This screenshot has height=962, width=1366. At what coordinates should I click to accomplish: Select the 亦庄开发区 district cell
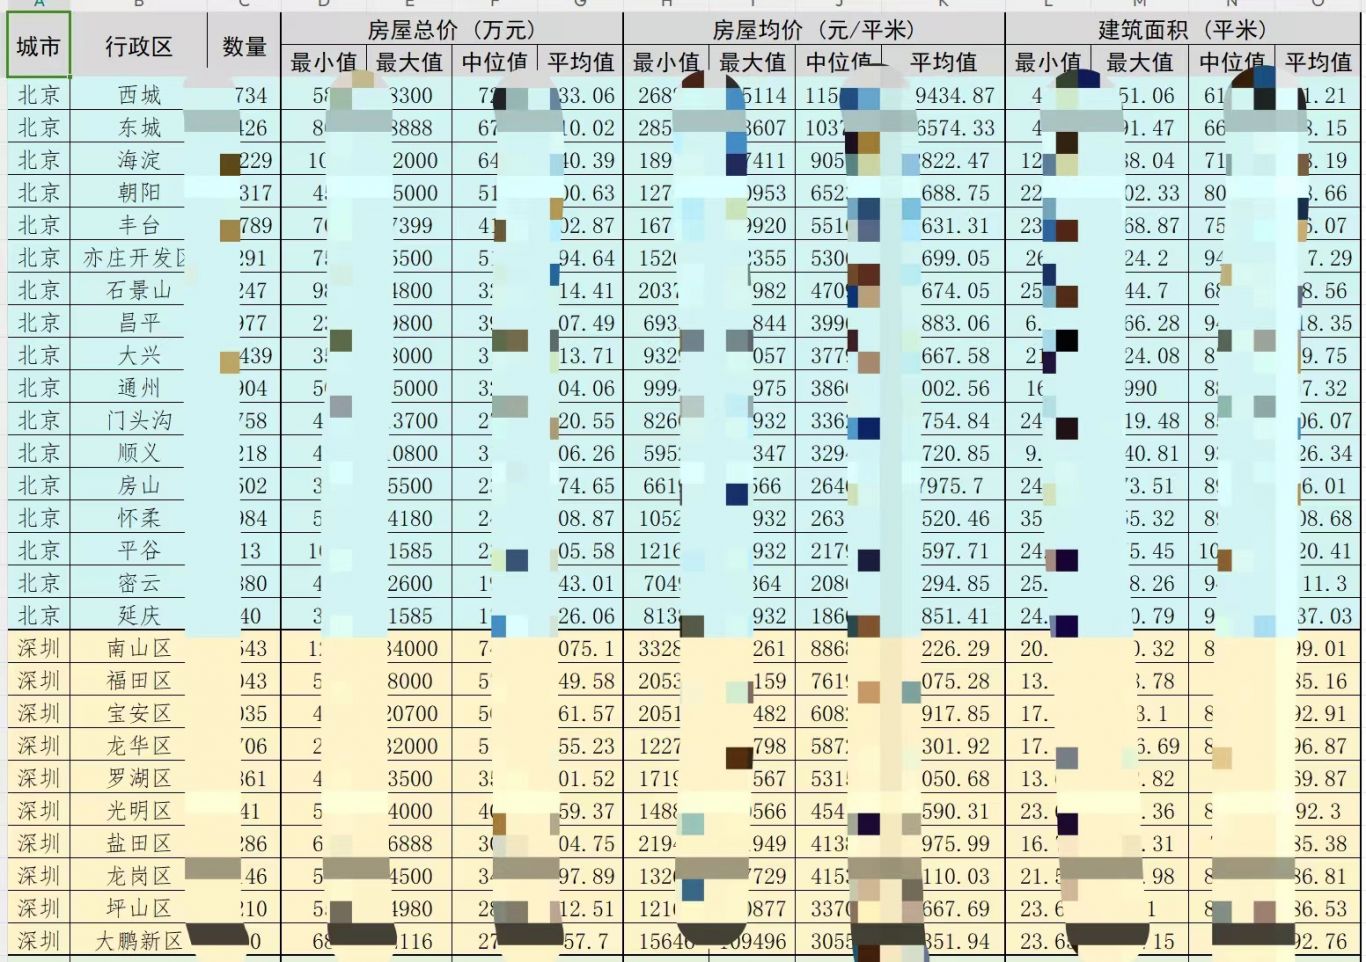tap(139, 258)
